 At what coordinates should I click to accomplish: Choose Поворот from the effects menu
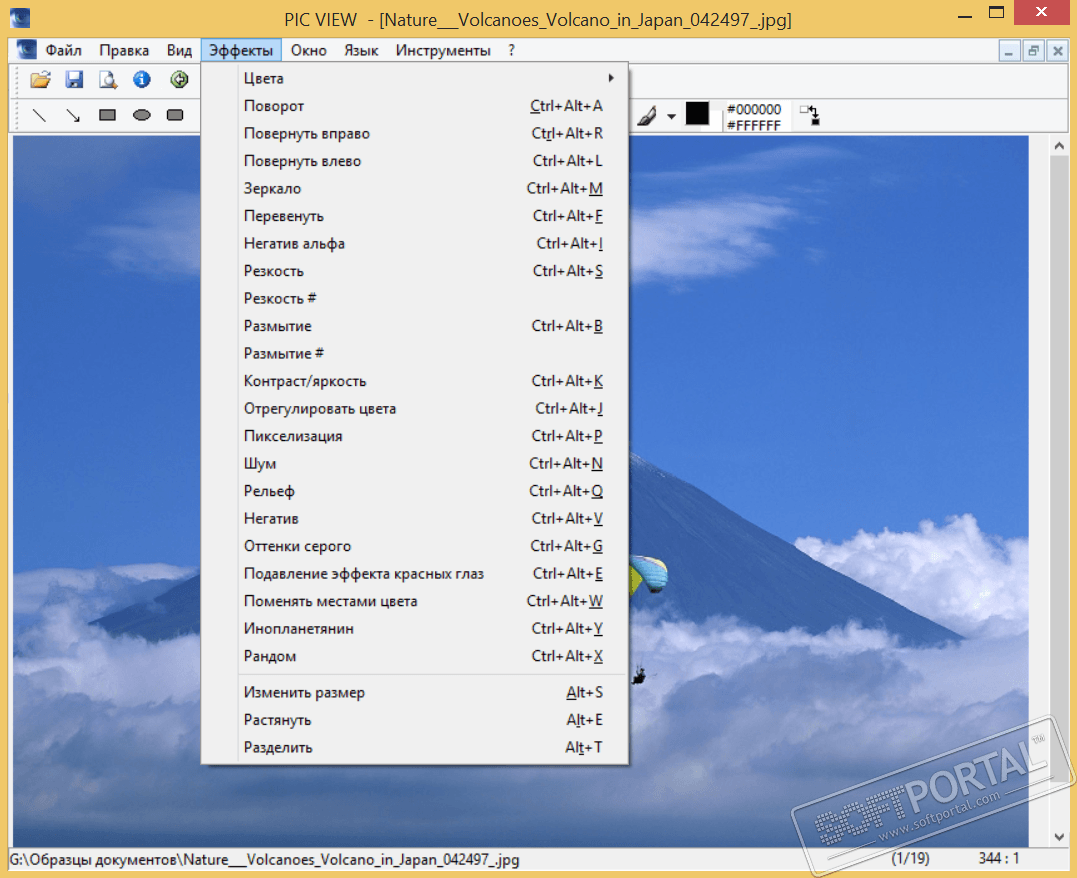click(415, 106)
